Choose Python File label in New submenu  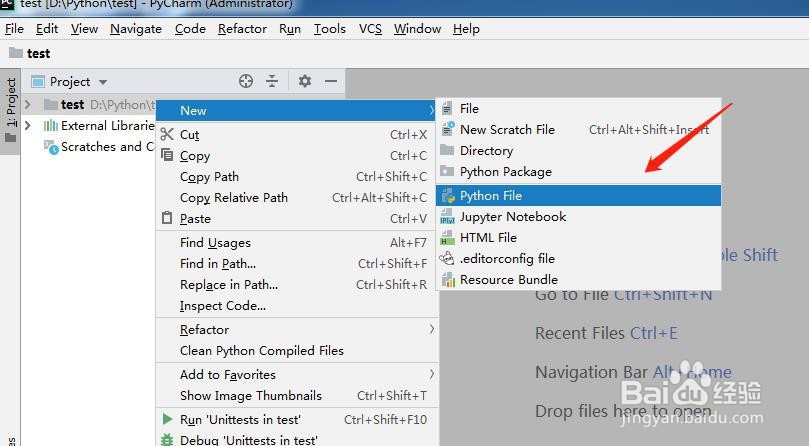coord(491,196)
